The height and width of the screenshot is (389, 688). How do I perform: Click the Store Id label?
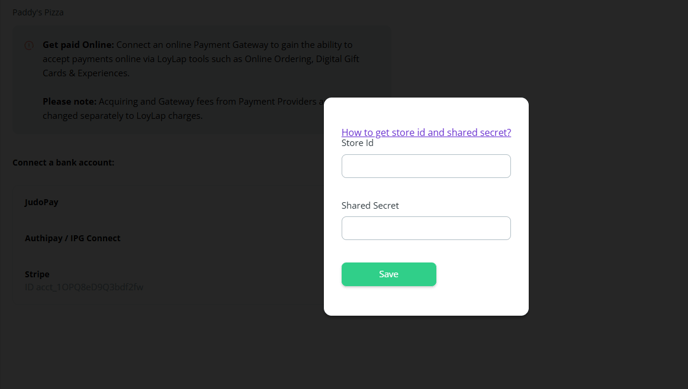[357, 143]
